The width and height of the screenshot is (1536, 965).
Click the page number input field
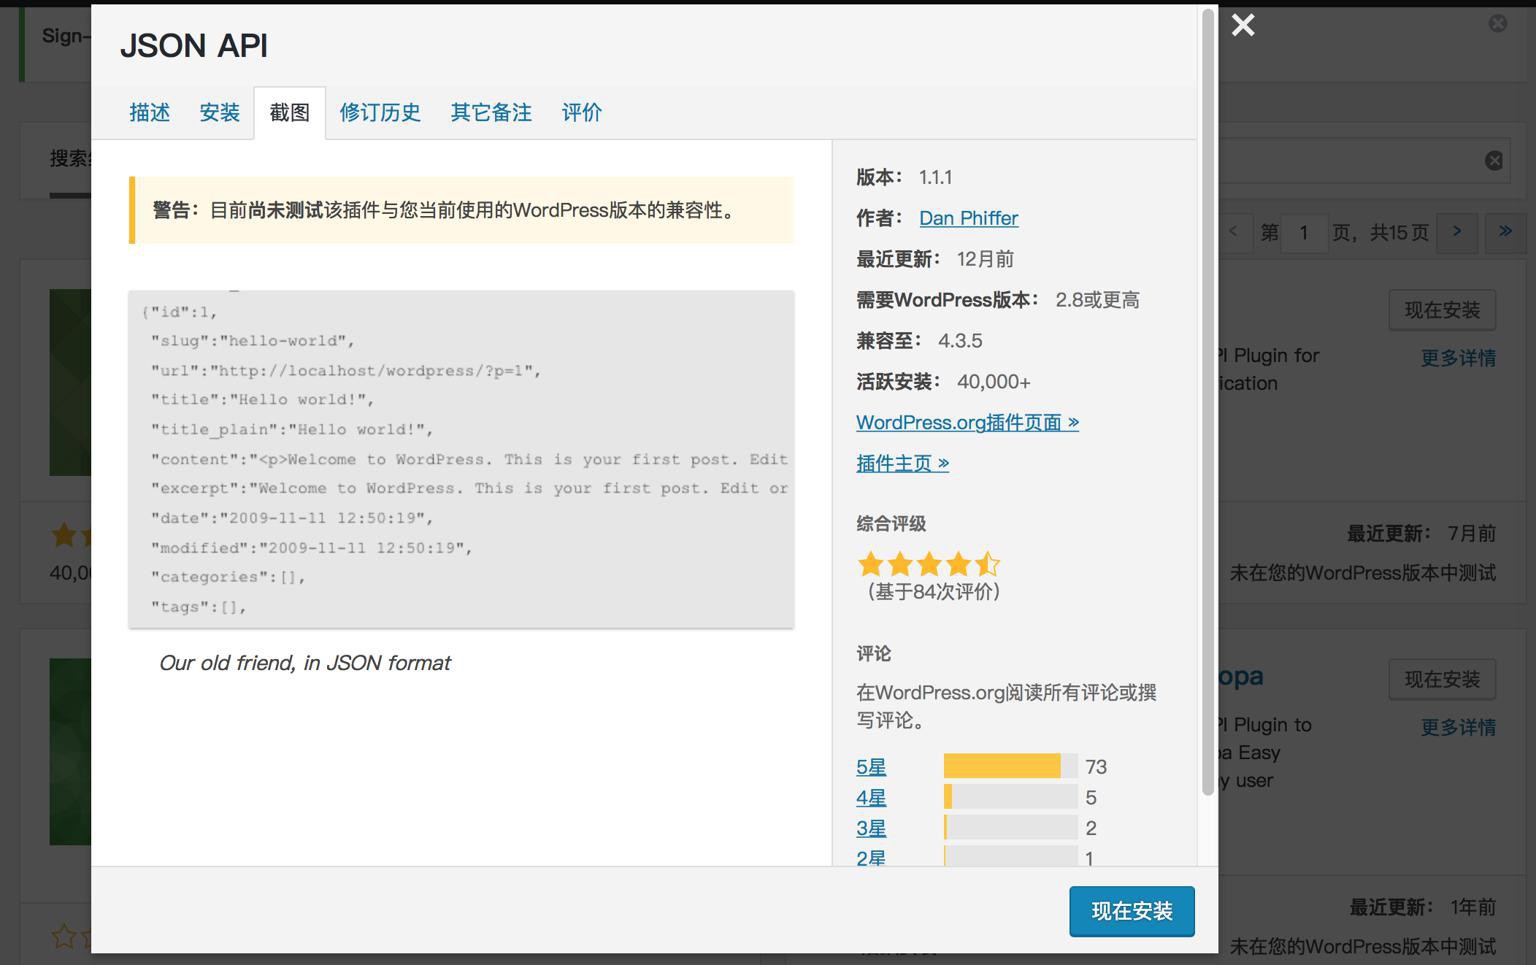[1304, 233]
